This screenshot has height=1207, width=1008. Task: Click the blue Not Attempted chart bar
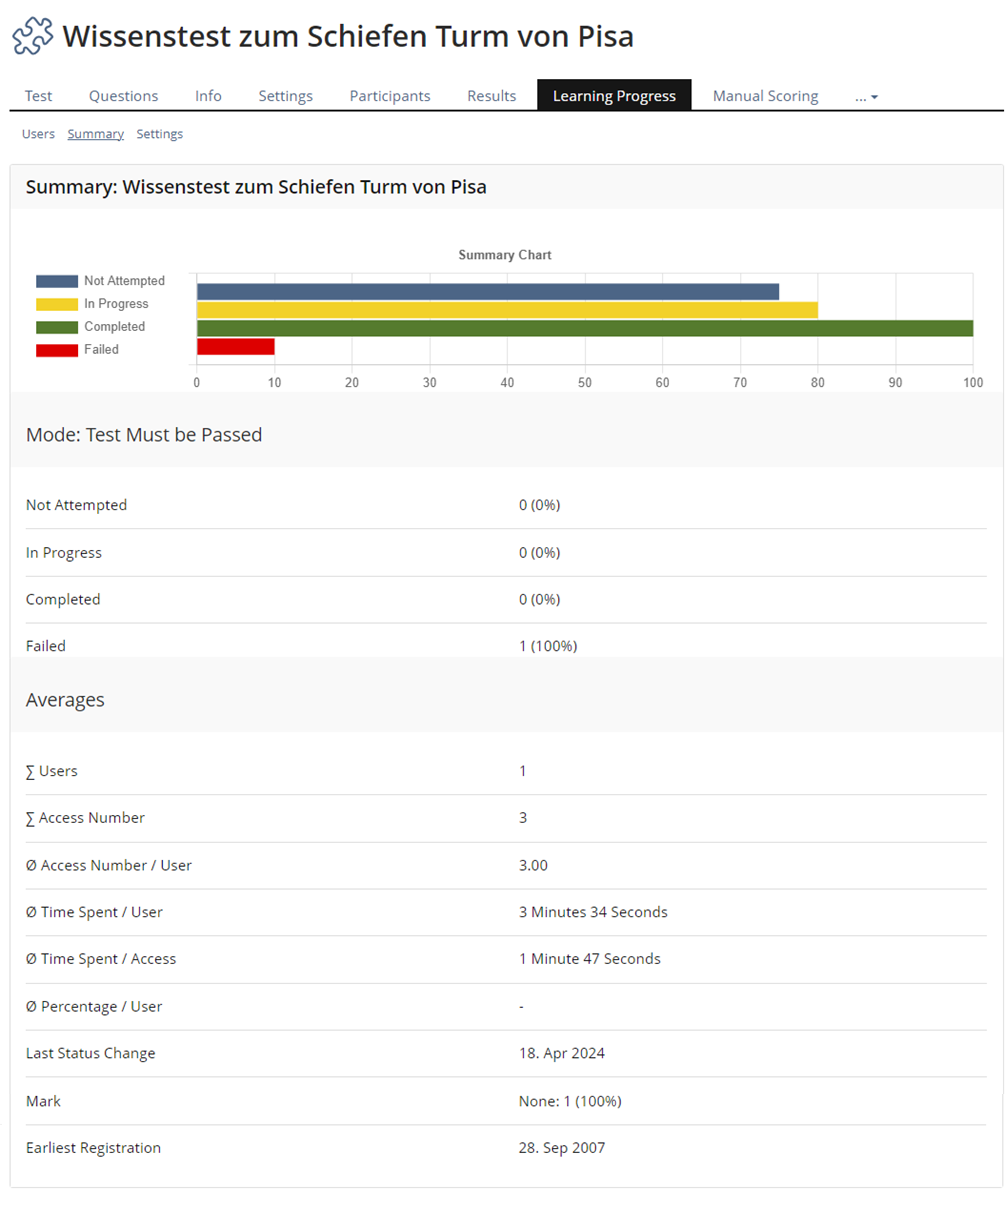(487, 291)
